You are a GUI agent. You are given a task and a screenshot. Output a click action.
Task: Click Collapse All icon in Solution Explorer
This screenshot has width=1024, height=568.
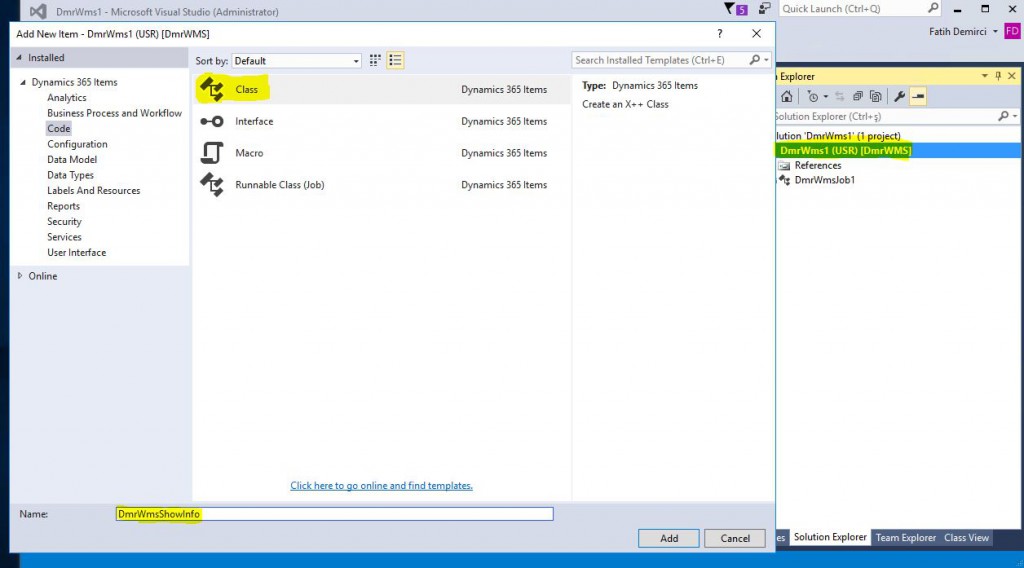click(x=858, y=97)
